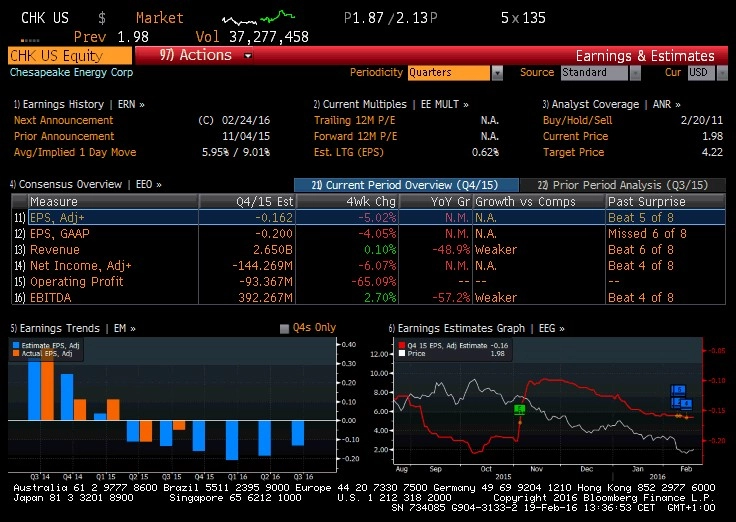Click the intraday sparkline chart in the header
Viewport: 736px width, 522px height.
258,18
